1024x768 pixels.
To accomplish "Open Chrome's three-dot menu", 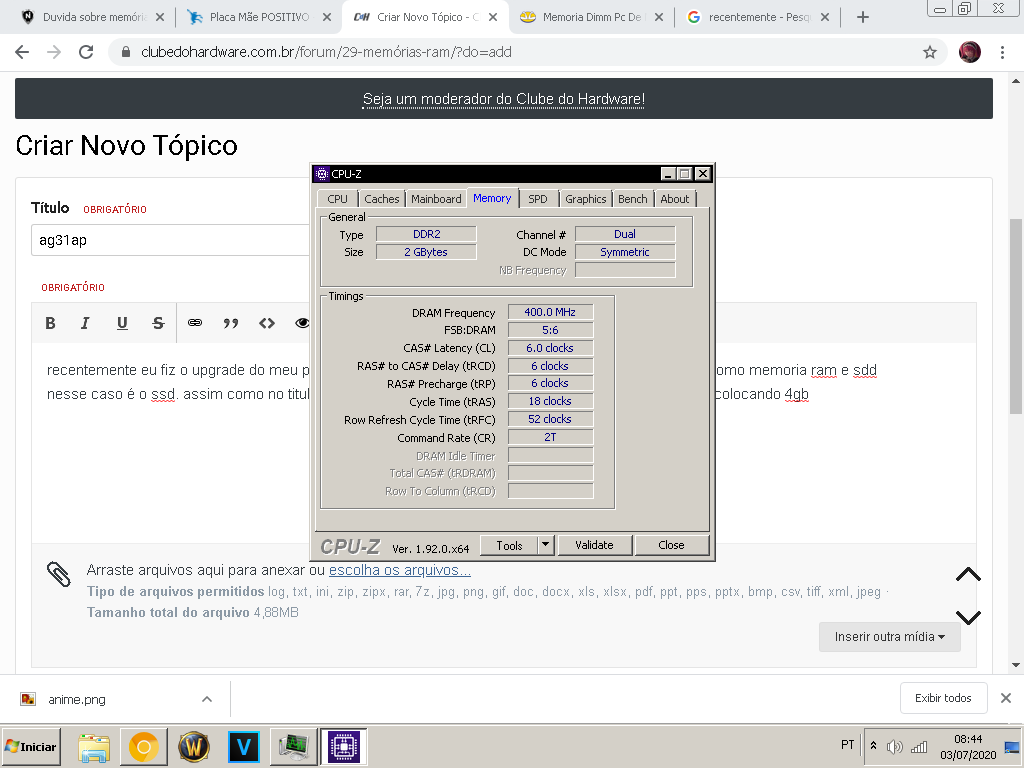I will 1002,52.
